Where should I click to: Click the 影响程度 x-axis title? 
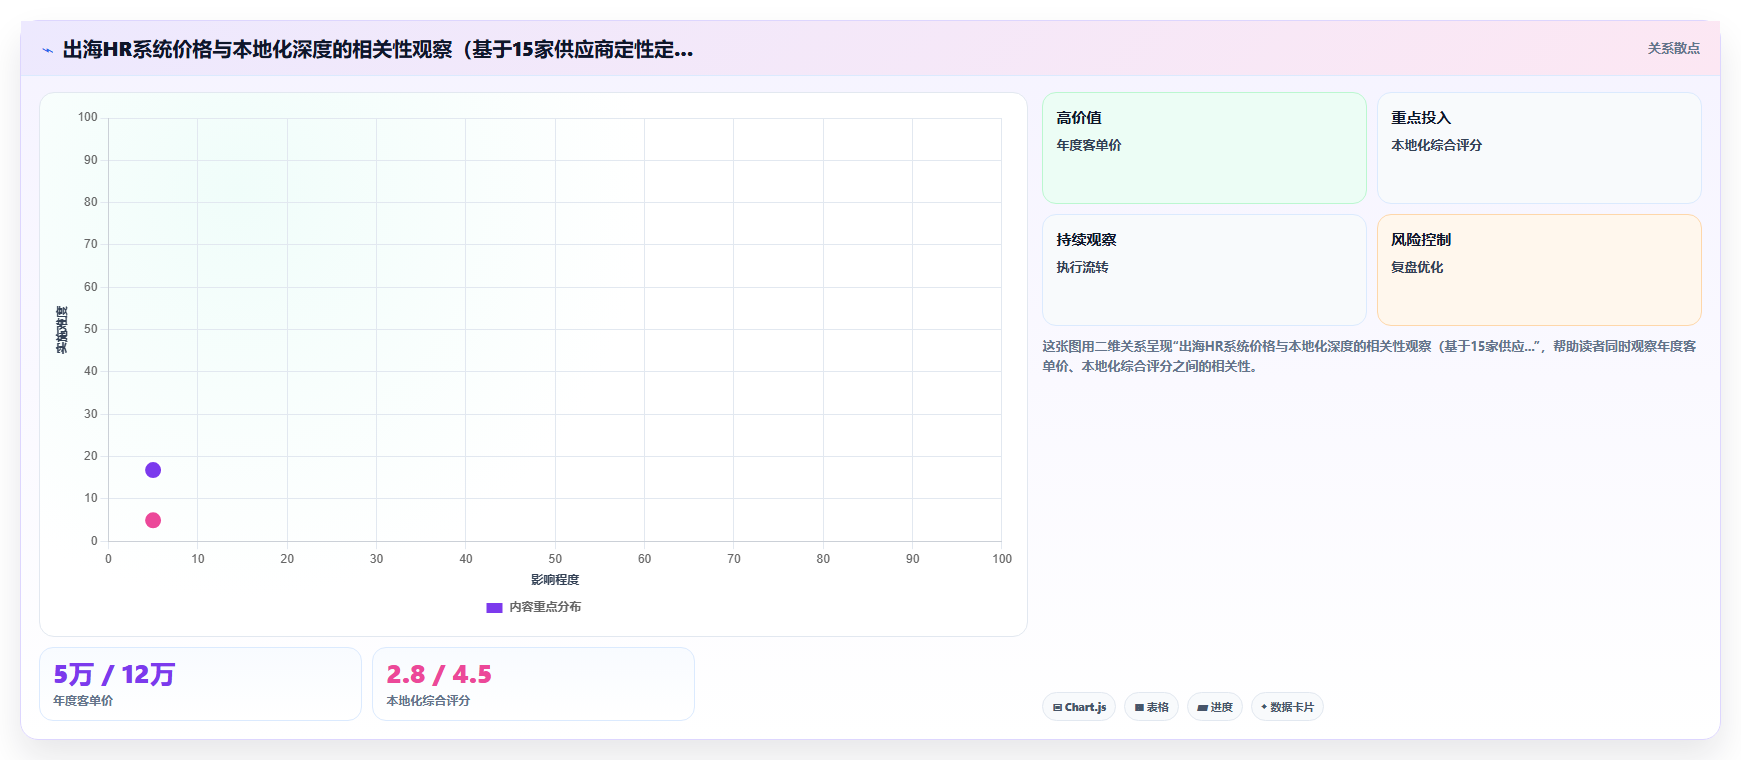(x=555, y=580)
